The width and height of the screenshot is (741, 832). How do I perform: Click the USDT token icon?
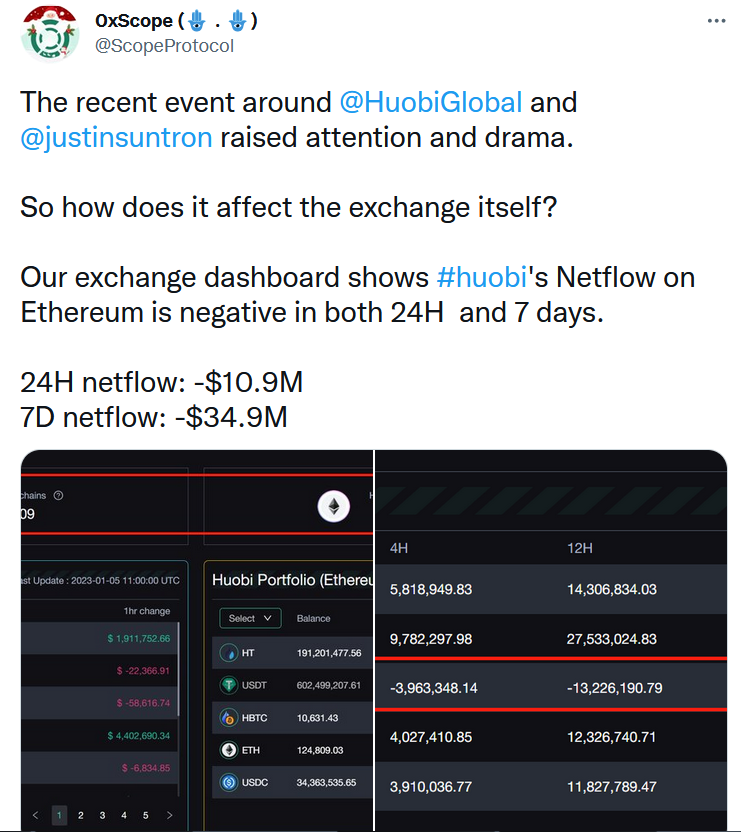[x=228, y=685]
